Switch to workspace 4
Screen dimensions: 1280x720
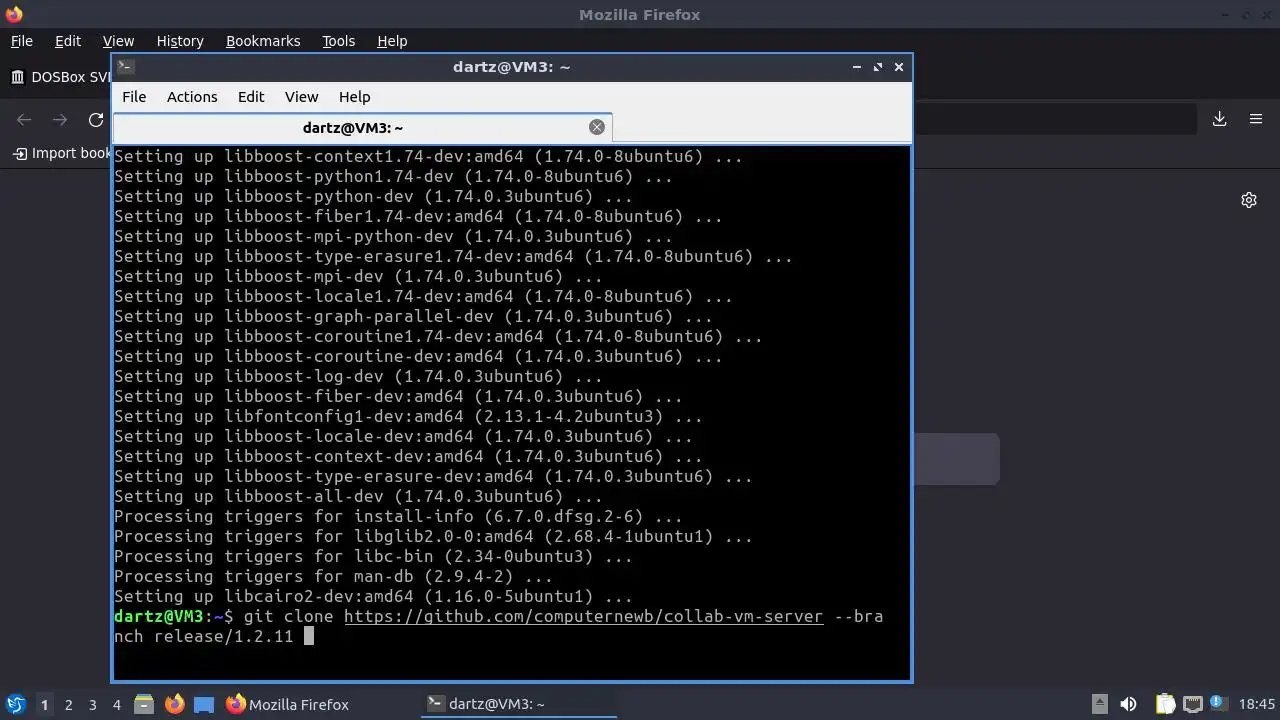pos(116,704)
